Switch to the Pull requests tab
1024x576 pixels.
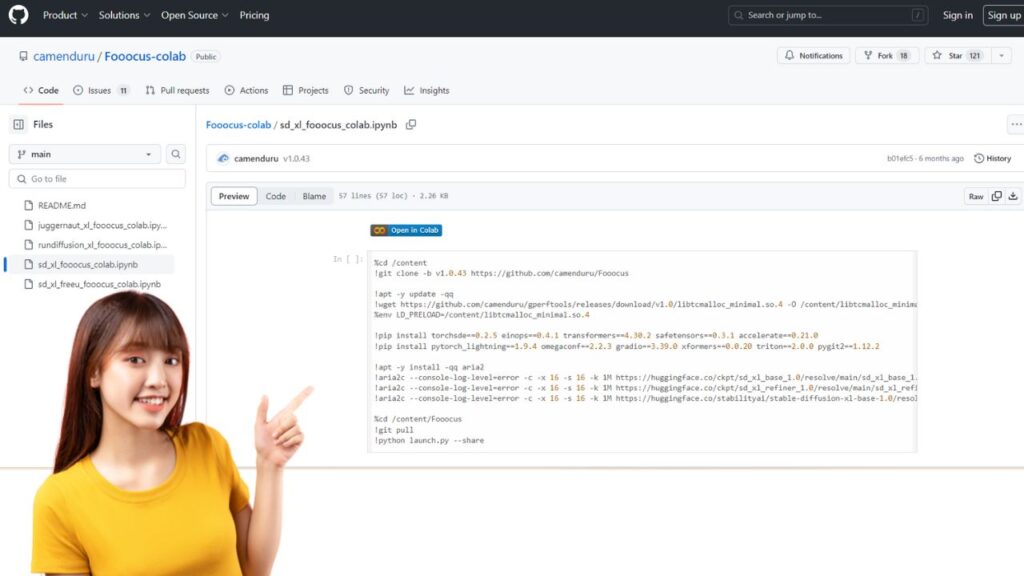tap(177, 90)
